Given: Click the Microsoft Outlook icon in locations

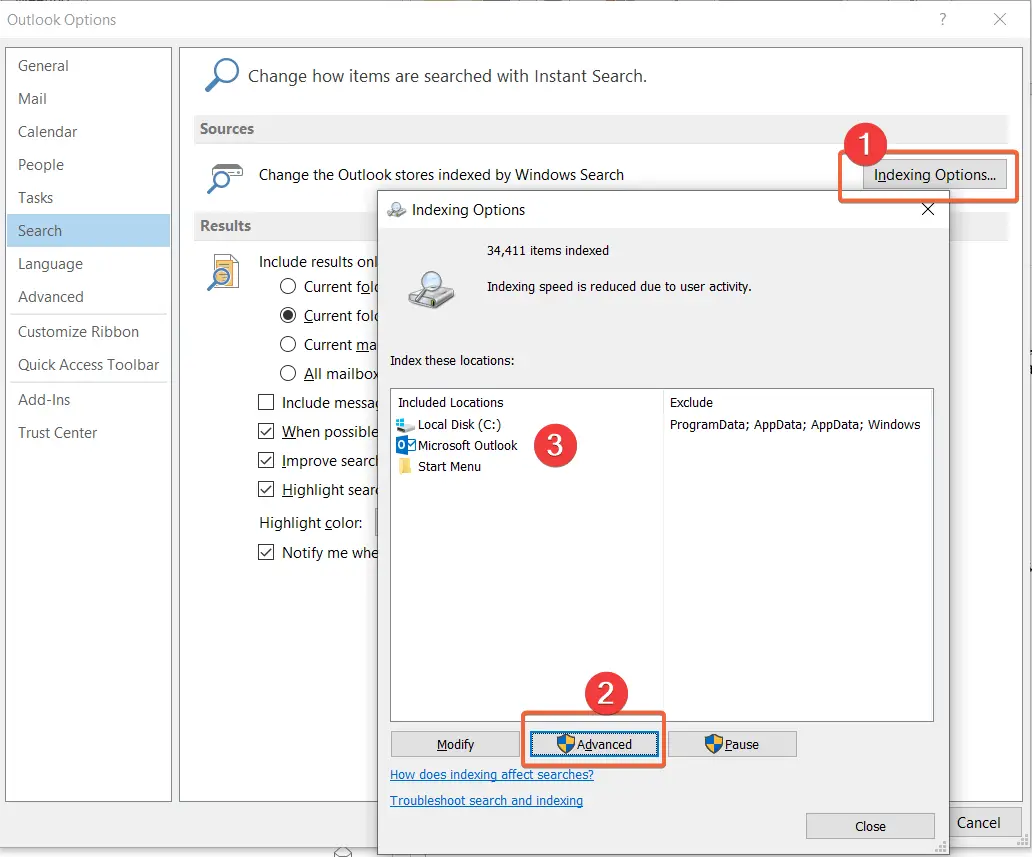Looking at the screenshot, I should (x=405, y=446).
